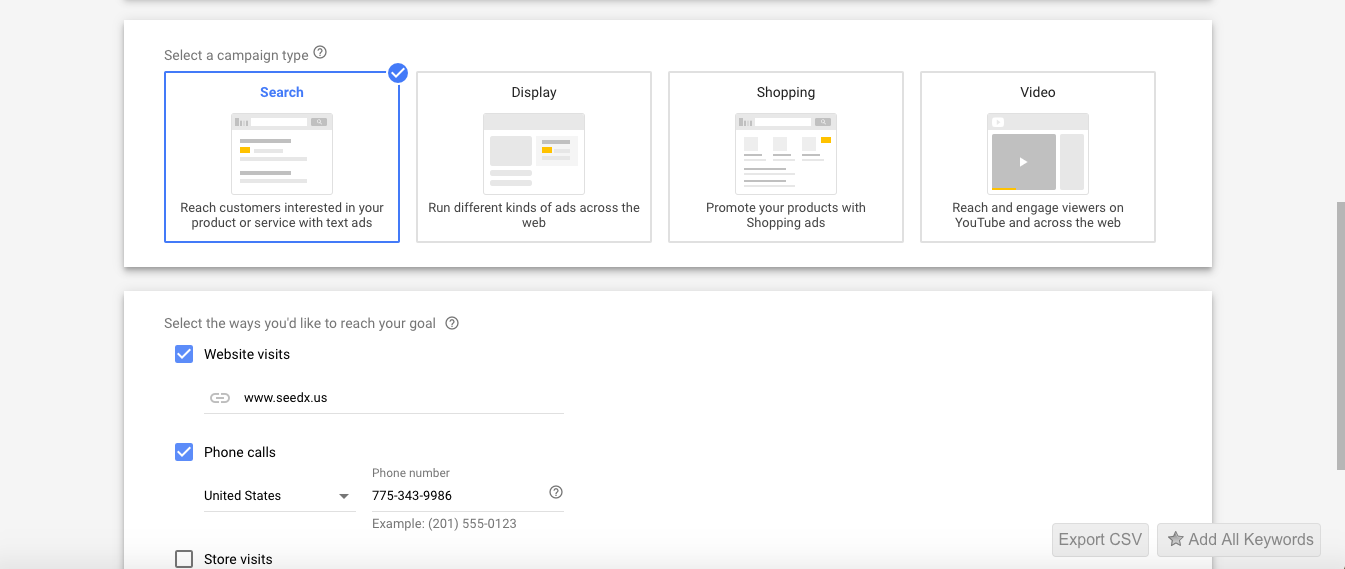The width and height of the screenshot is (1345, 569).
Task: Click the Search campaign illustration
Action: 282,153
